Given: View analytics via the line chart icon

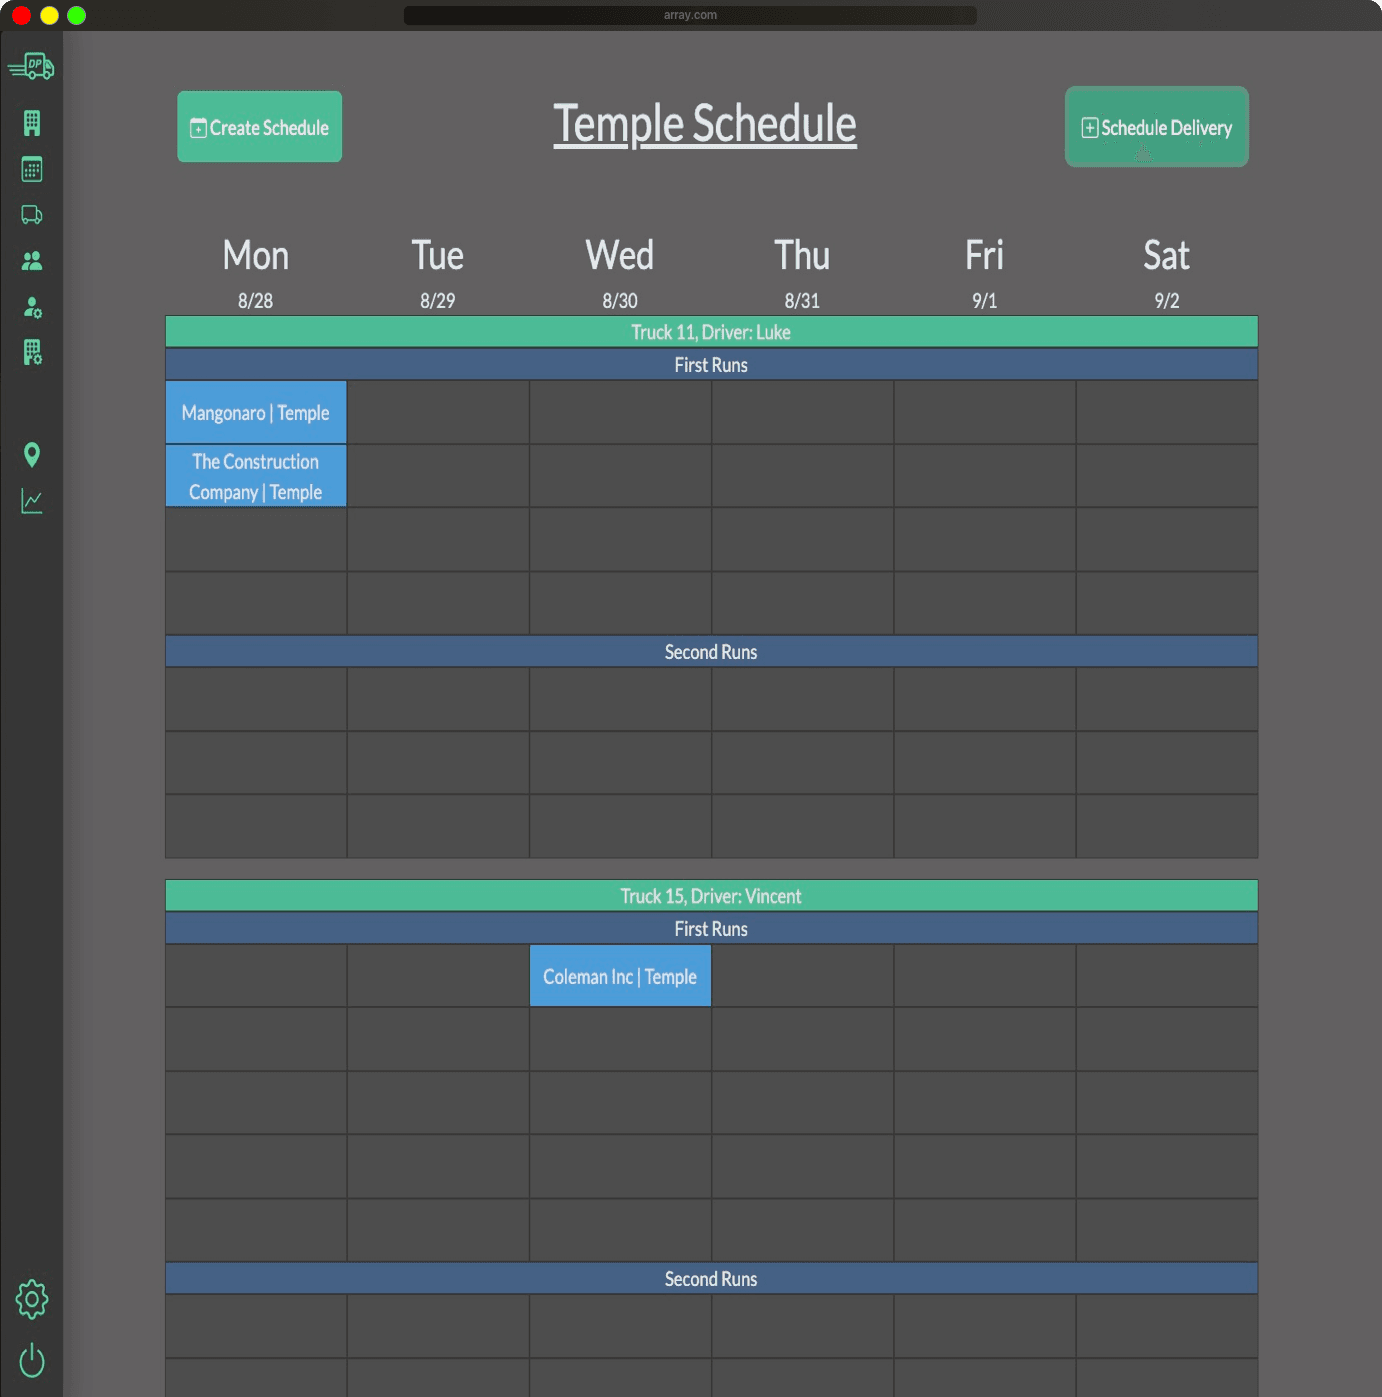Looking at the screenshot, I should [31, 501].
